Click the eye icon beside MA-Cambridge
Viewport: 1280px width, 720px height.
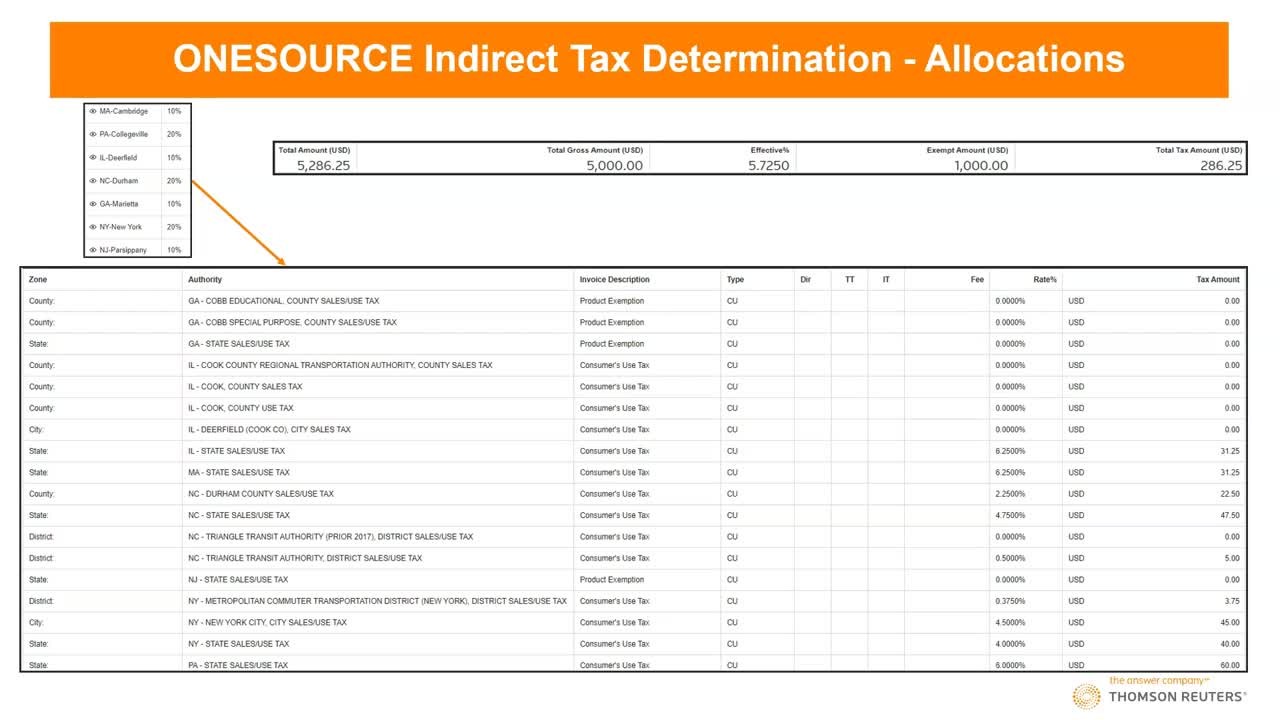93,111
